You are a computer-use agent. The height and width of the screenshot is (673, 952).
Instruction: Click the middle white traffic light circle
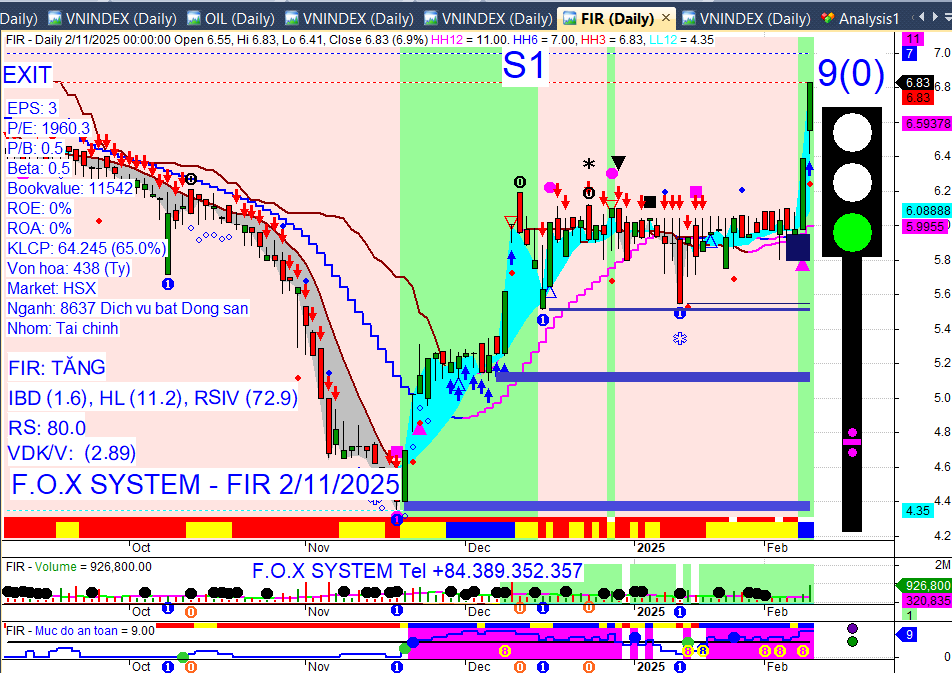(852, 182)
